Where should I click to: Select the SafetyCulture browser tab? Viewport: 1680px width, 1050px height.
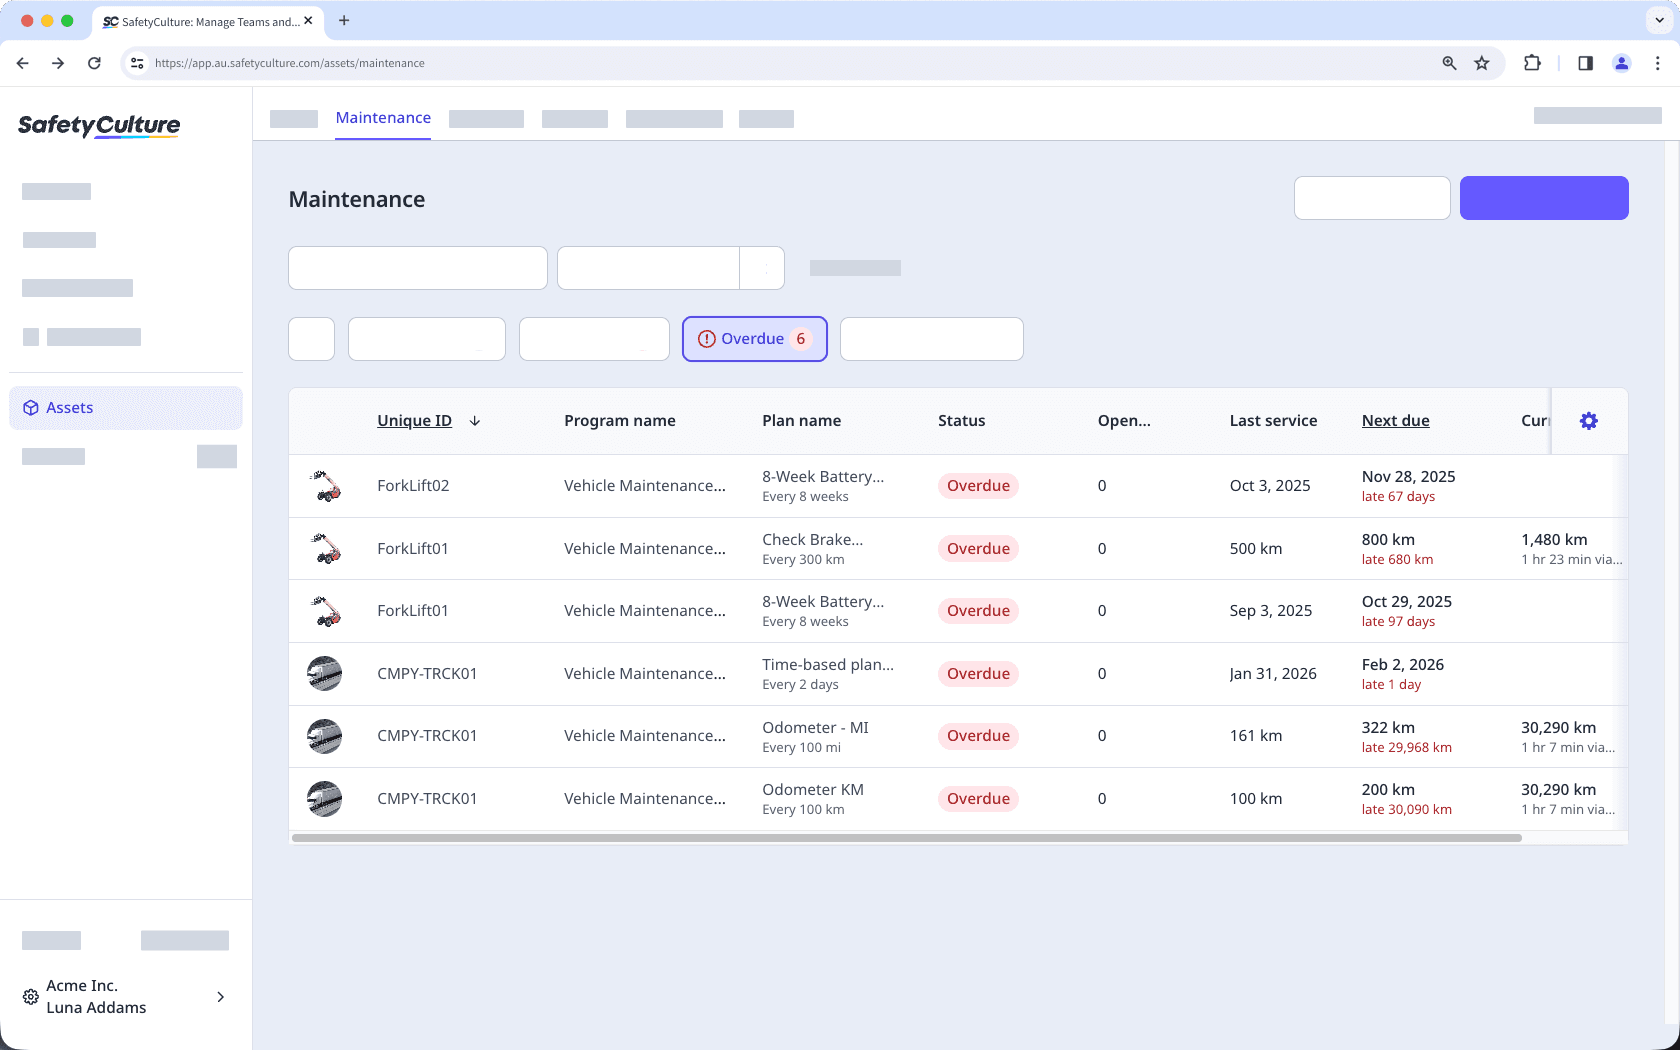pos(200,21)
